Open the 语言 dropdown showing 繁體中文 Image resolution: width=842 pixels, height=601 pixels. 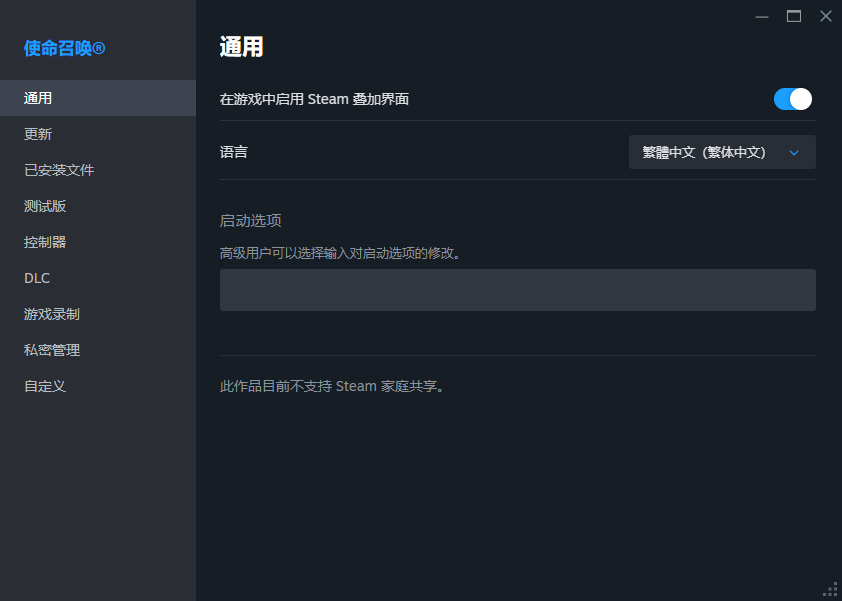click(721, 152)
